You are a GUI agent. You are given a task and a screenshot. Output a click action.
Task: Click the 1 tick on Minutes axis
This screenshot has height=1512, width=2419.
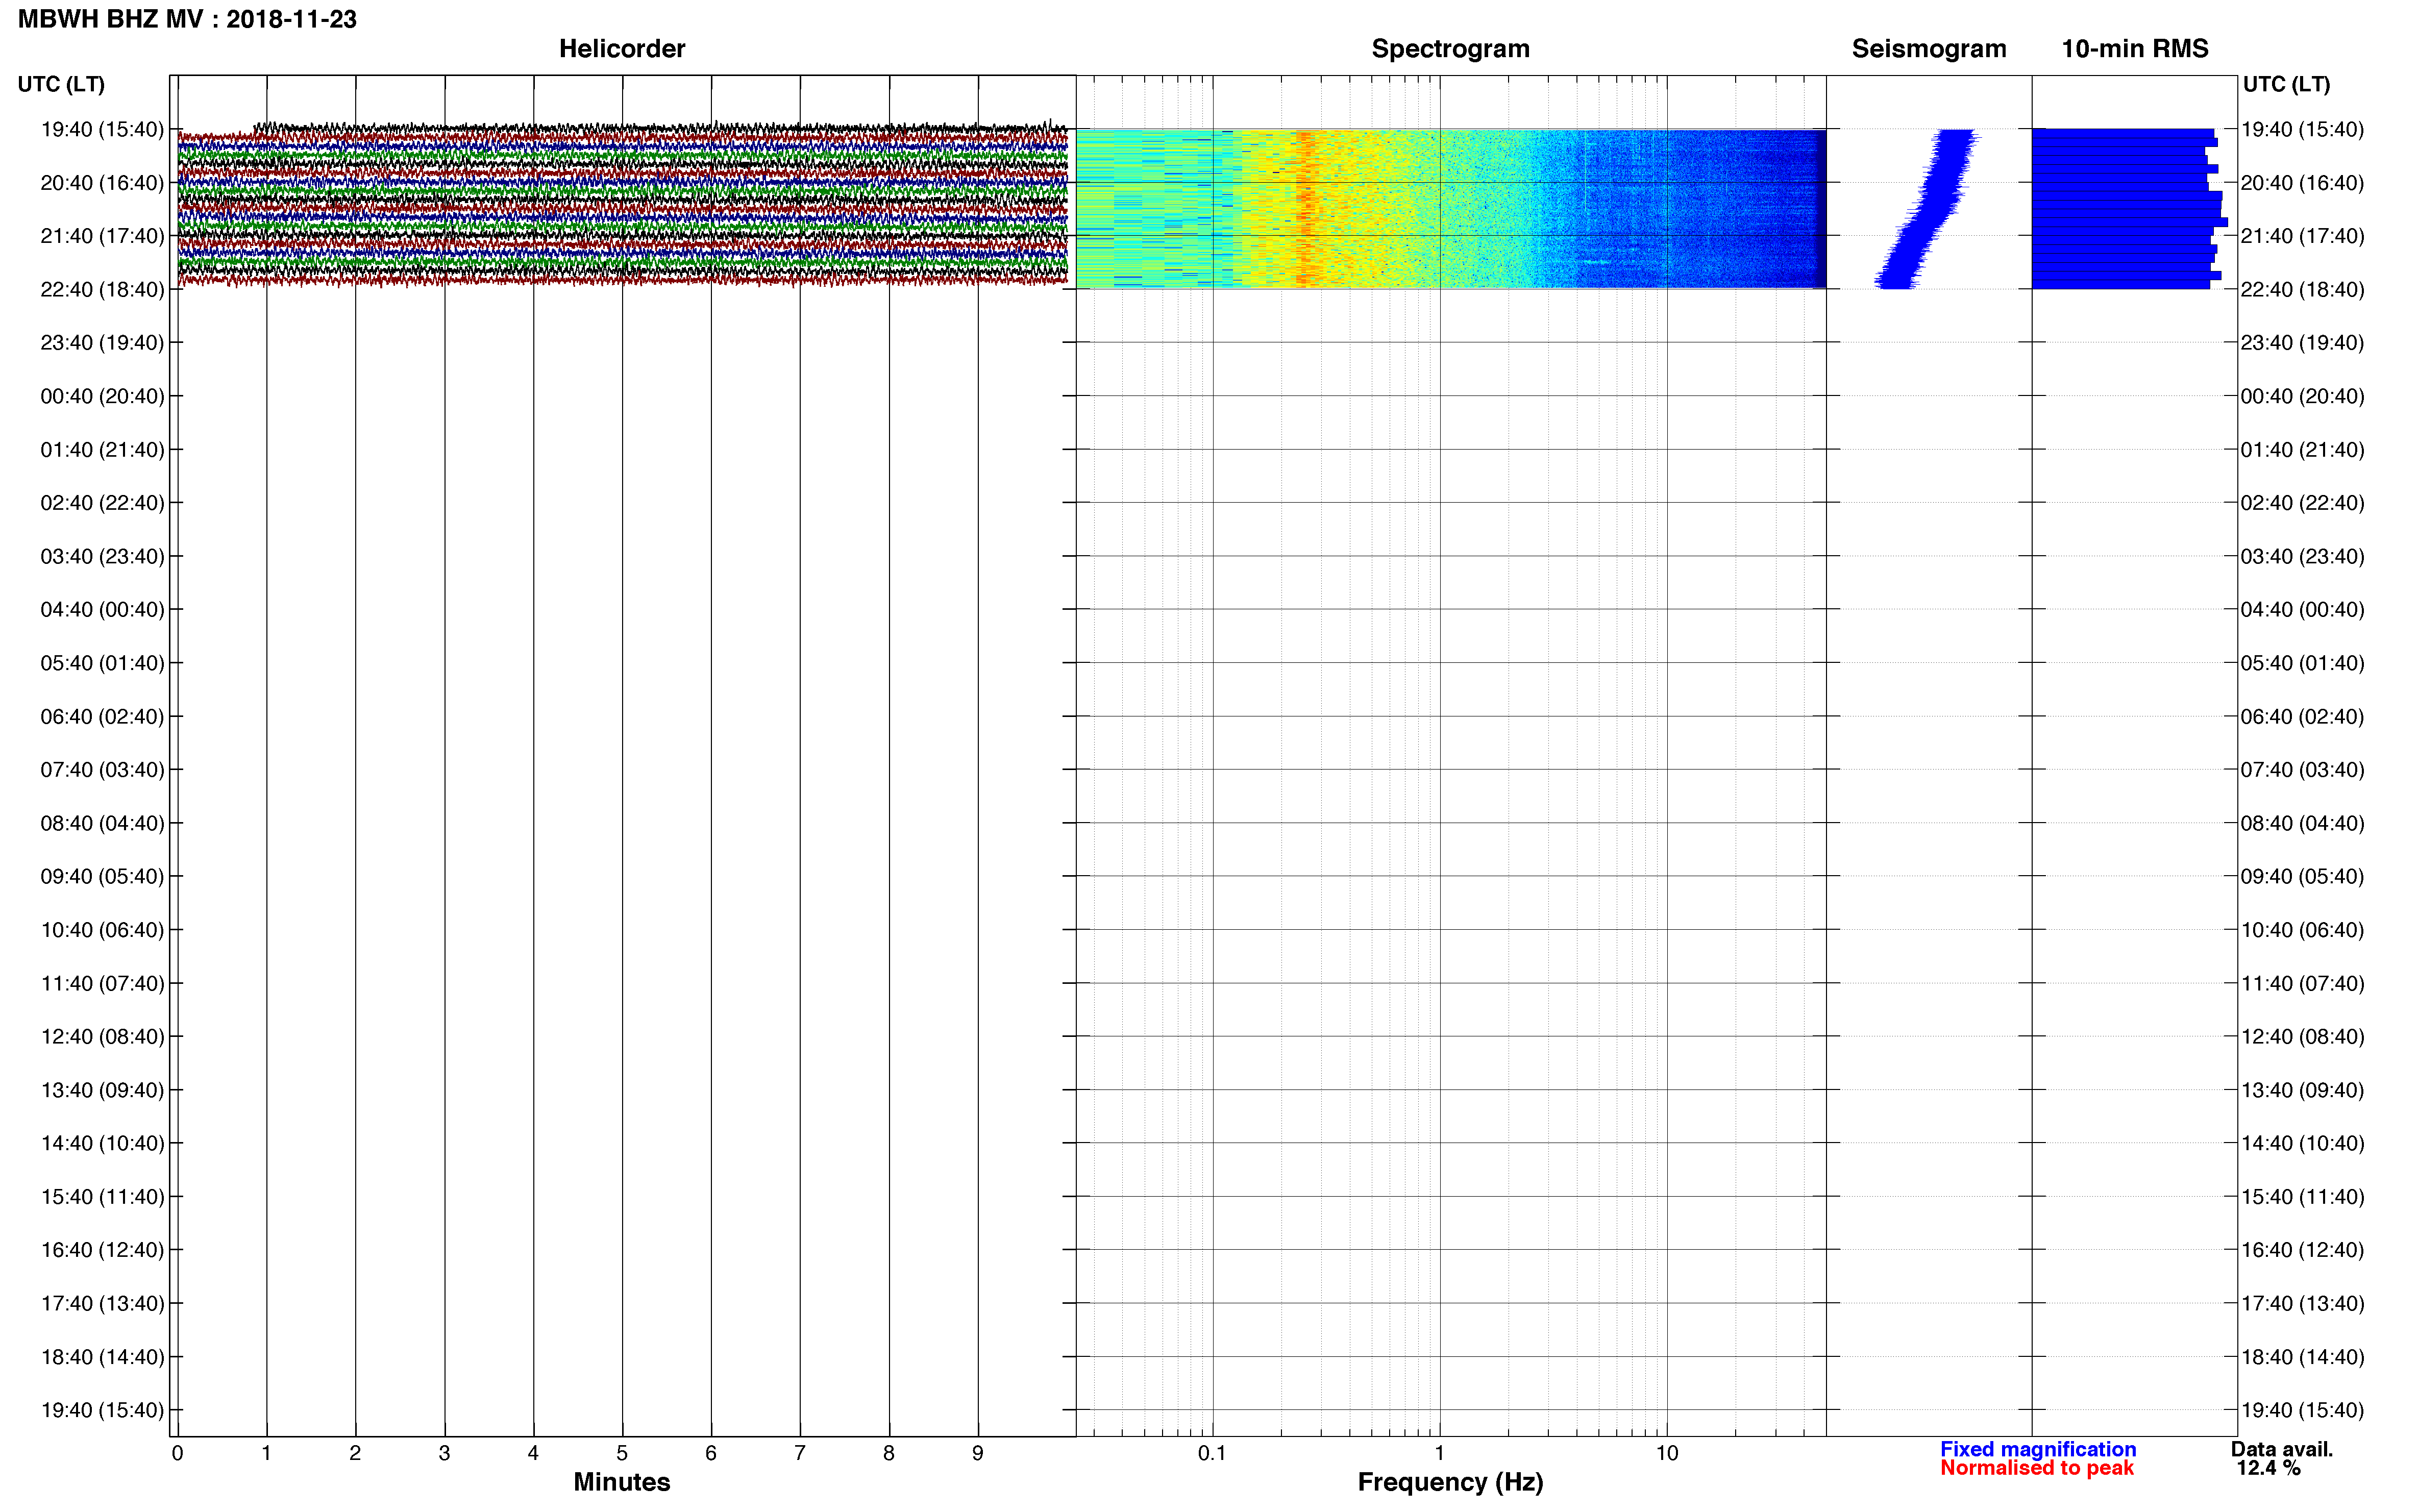(266, 1454)
